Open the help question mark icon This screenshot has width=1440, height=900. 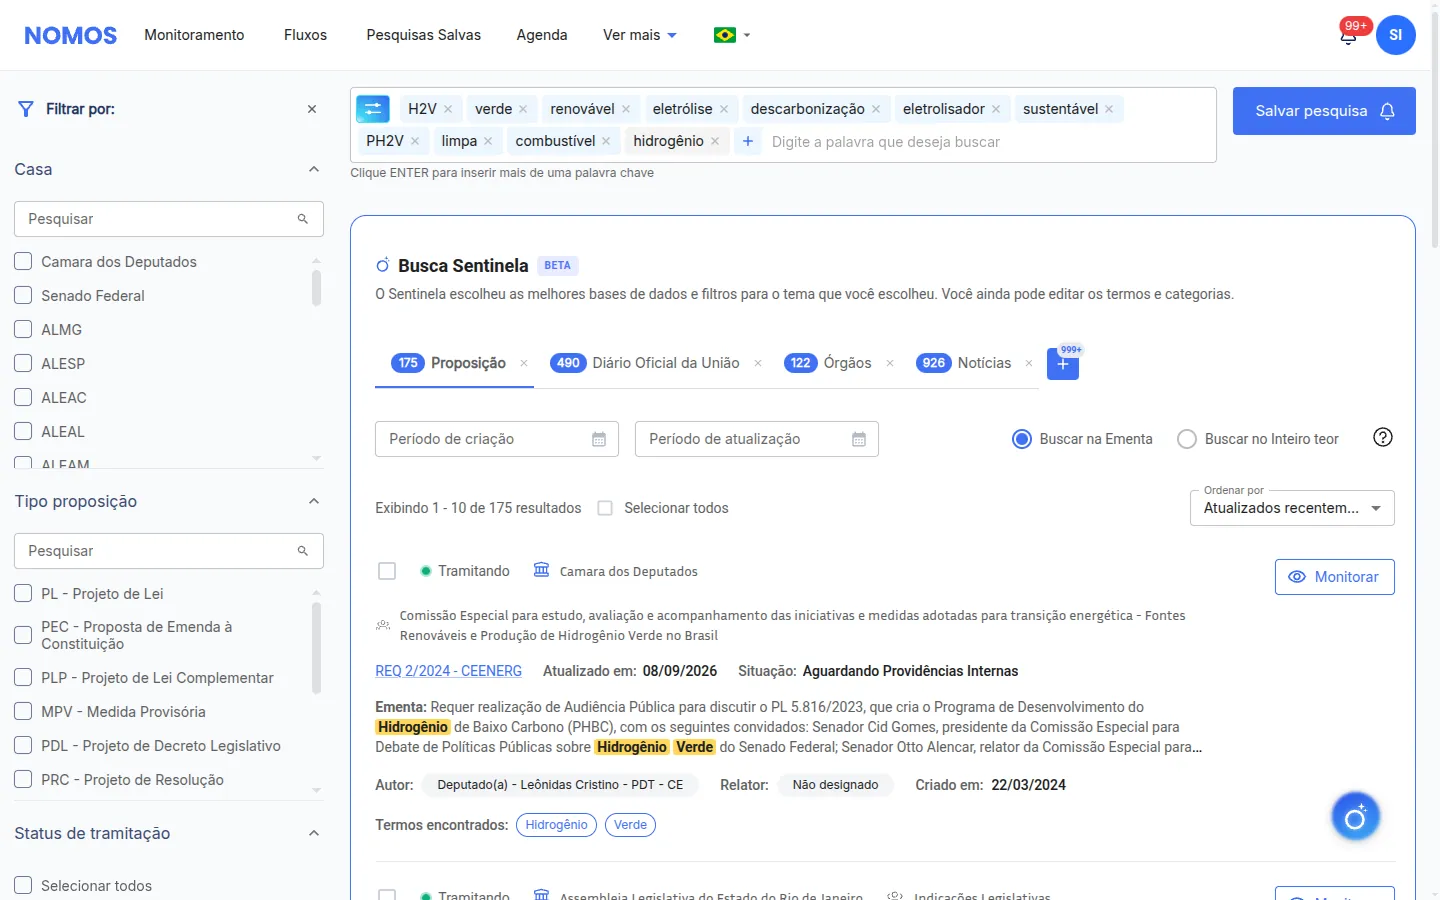(1383, 437)
